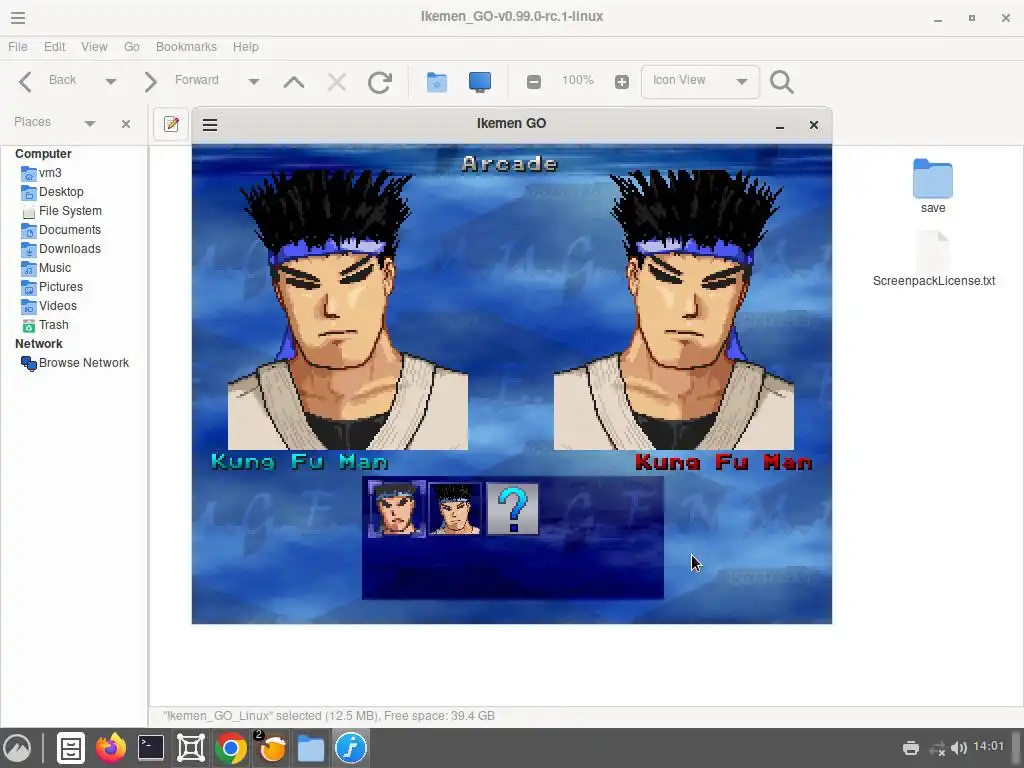This screenshot has height=768, width=1024.
Task: Open the file manager hamburger menu
Action: tap(18, 18)
